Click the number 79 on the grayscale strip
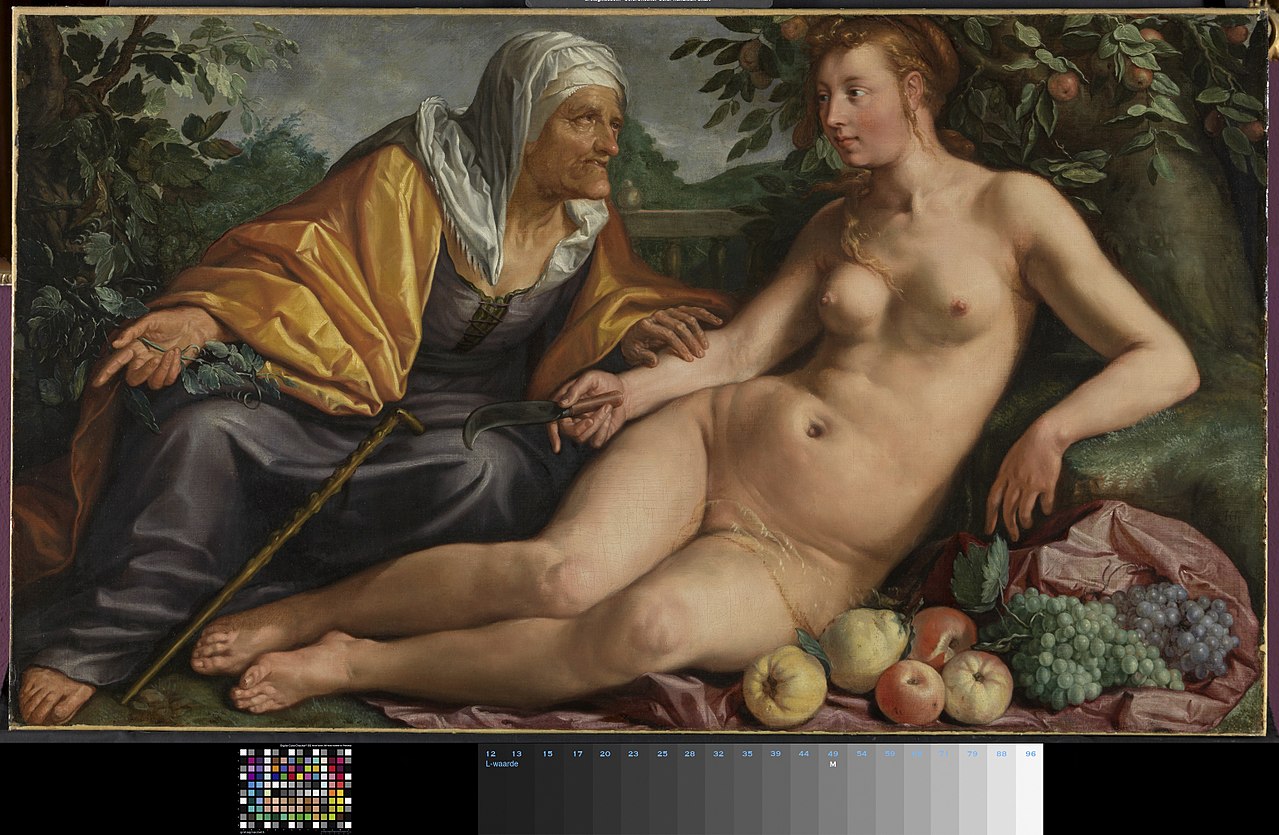The width and height of the screenshot is (1279, 835). coord(973,753)
